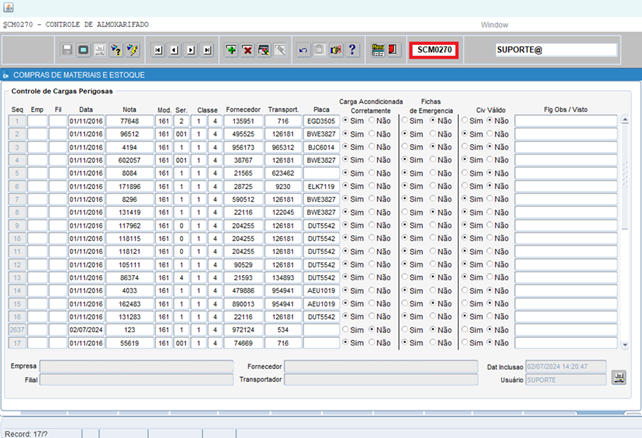
Task: Click Placa cell ELK7119
Action: pyautogui.click(x=321, y=186)
